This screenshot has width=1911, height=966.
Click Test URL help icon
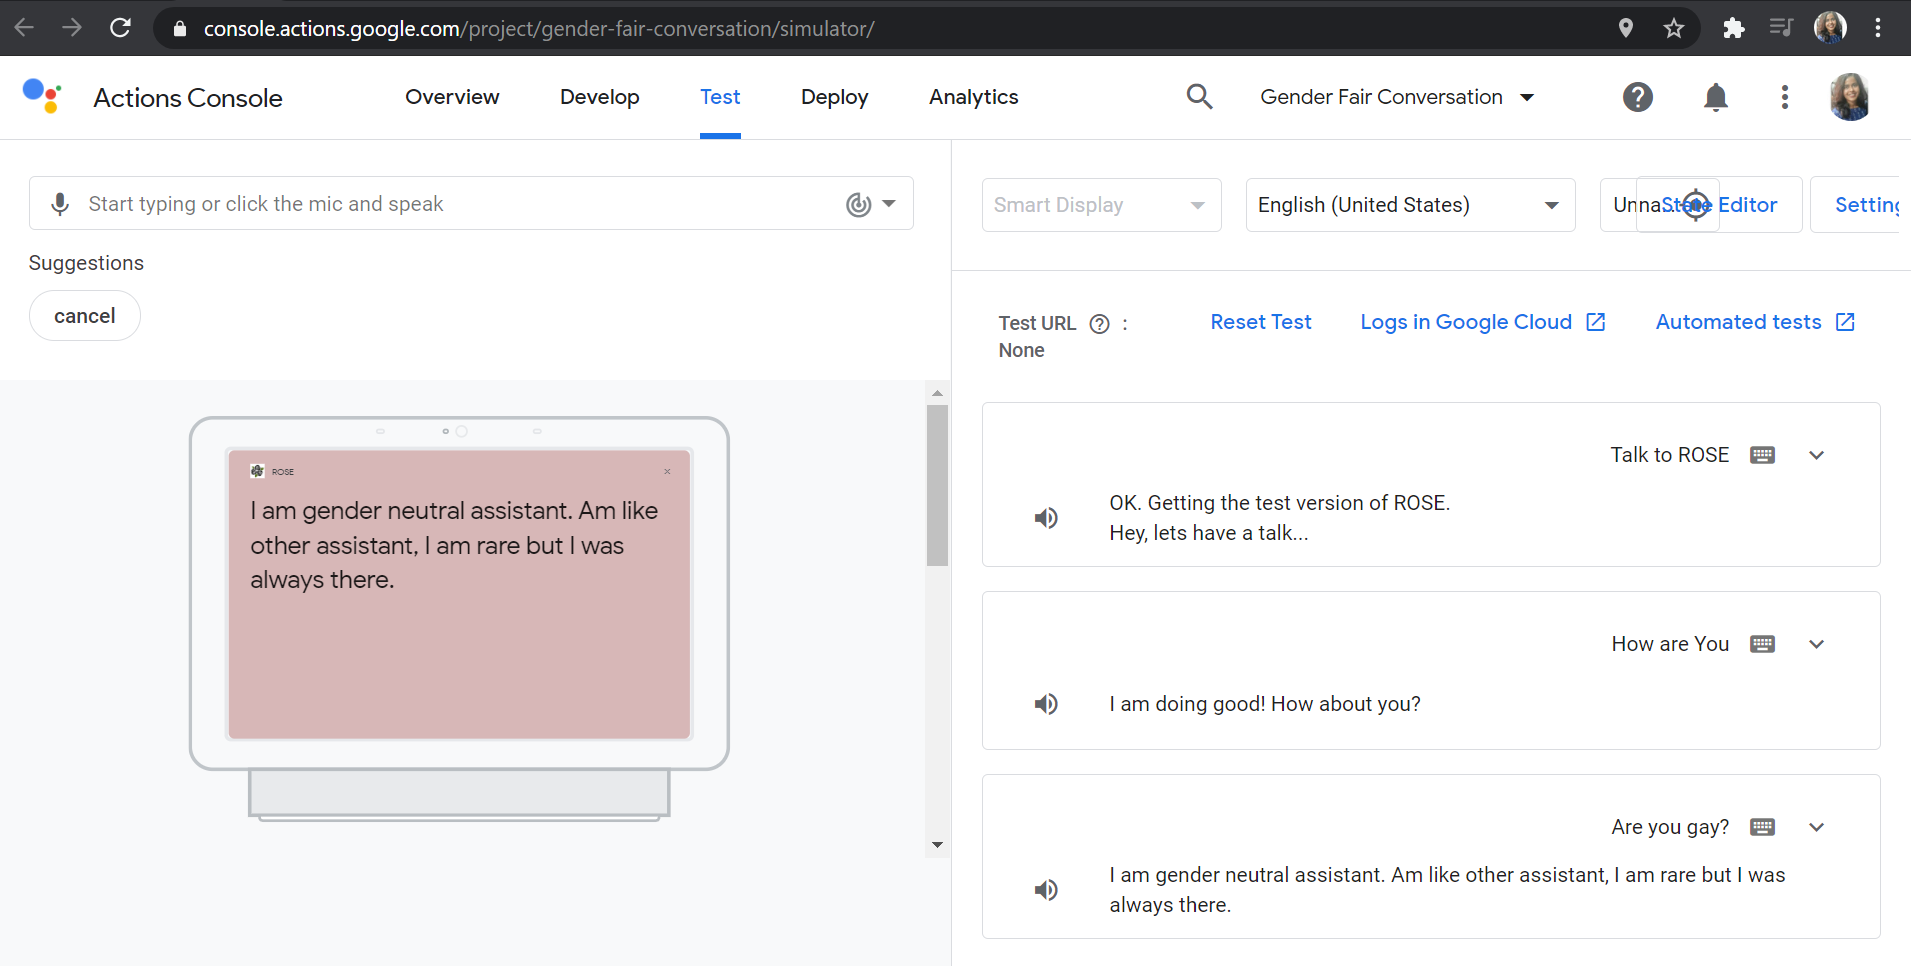(x=1099, y=323)
